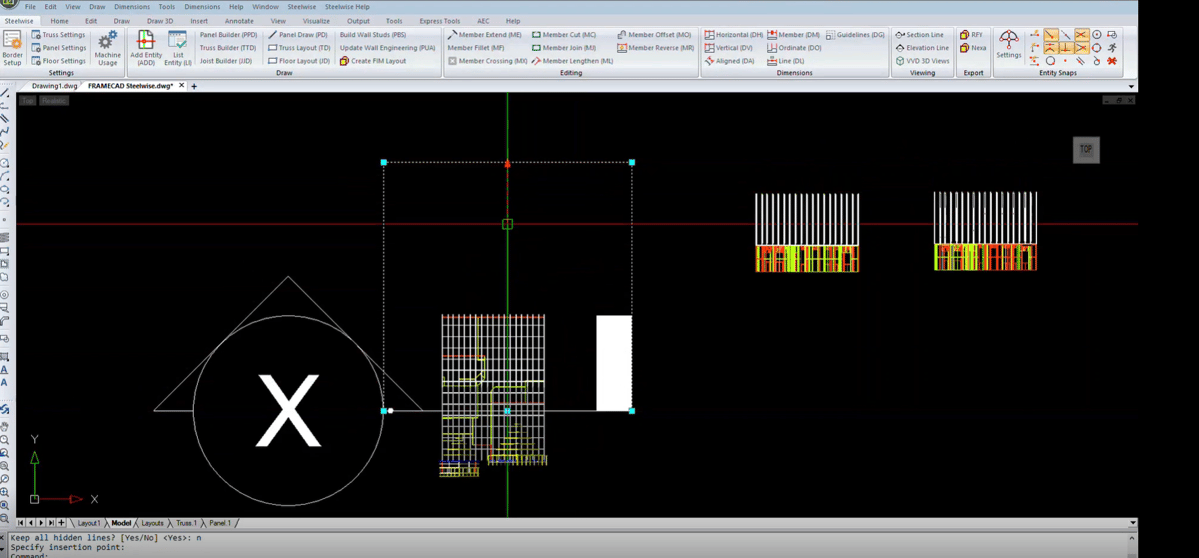Viewport: 1199px width, 558px height.
Task: Add Member (DM) dimension
Action: point(794,34)
